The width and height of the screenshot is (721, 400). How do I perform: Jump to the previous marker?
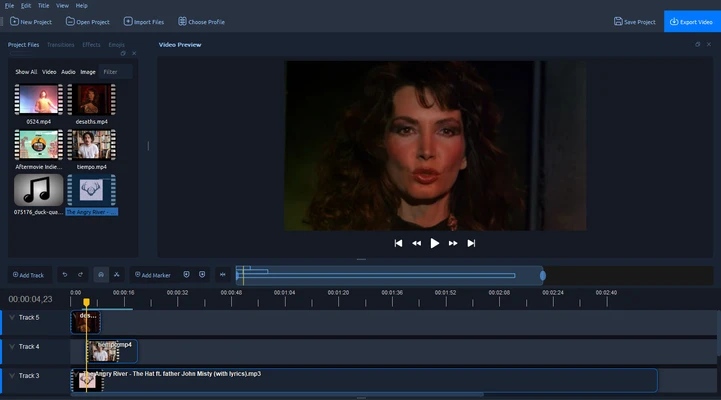tap(186, 274)
